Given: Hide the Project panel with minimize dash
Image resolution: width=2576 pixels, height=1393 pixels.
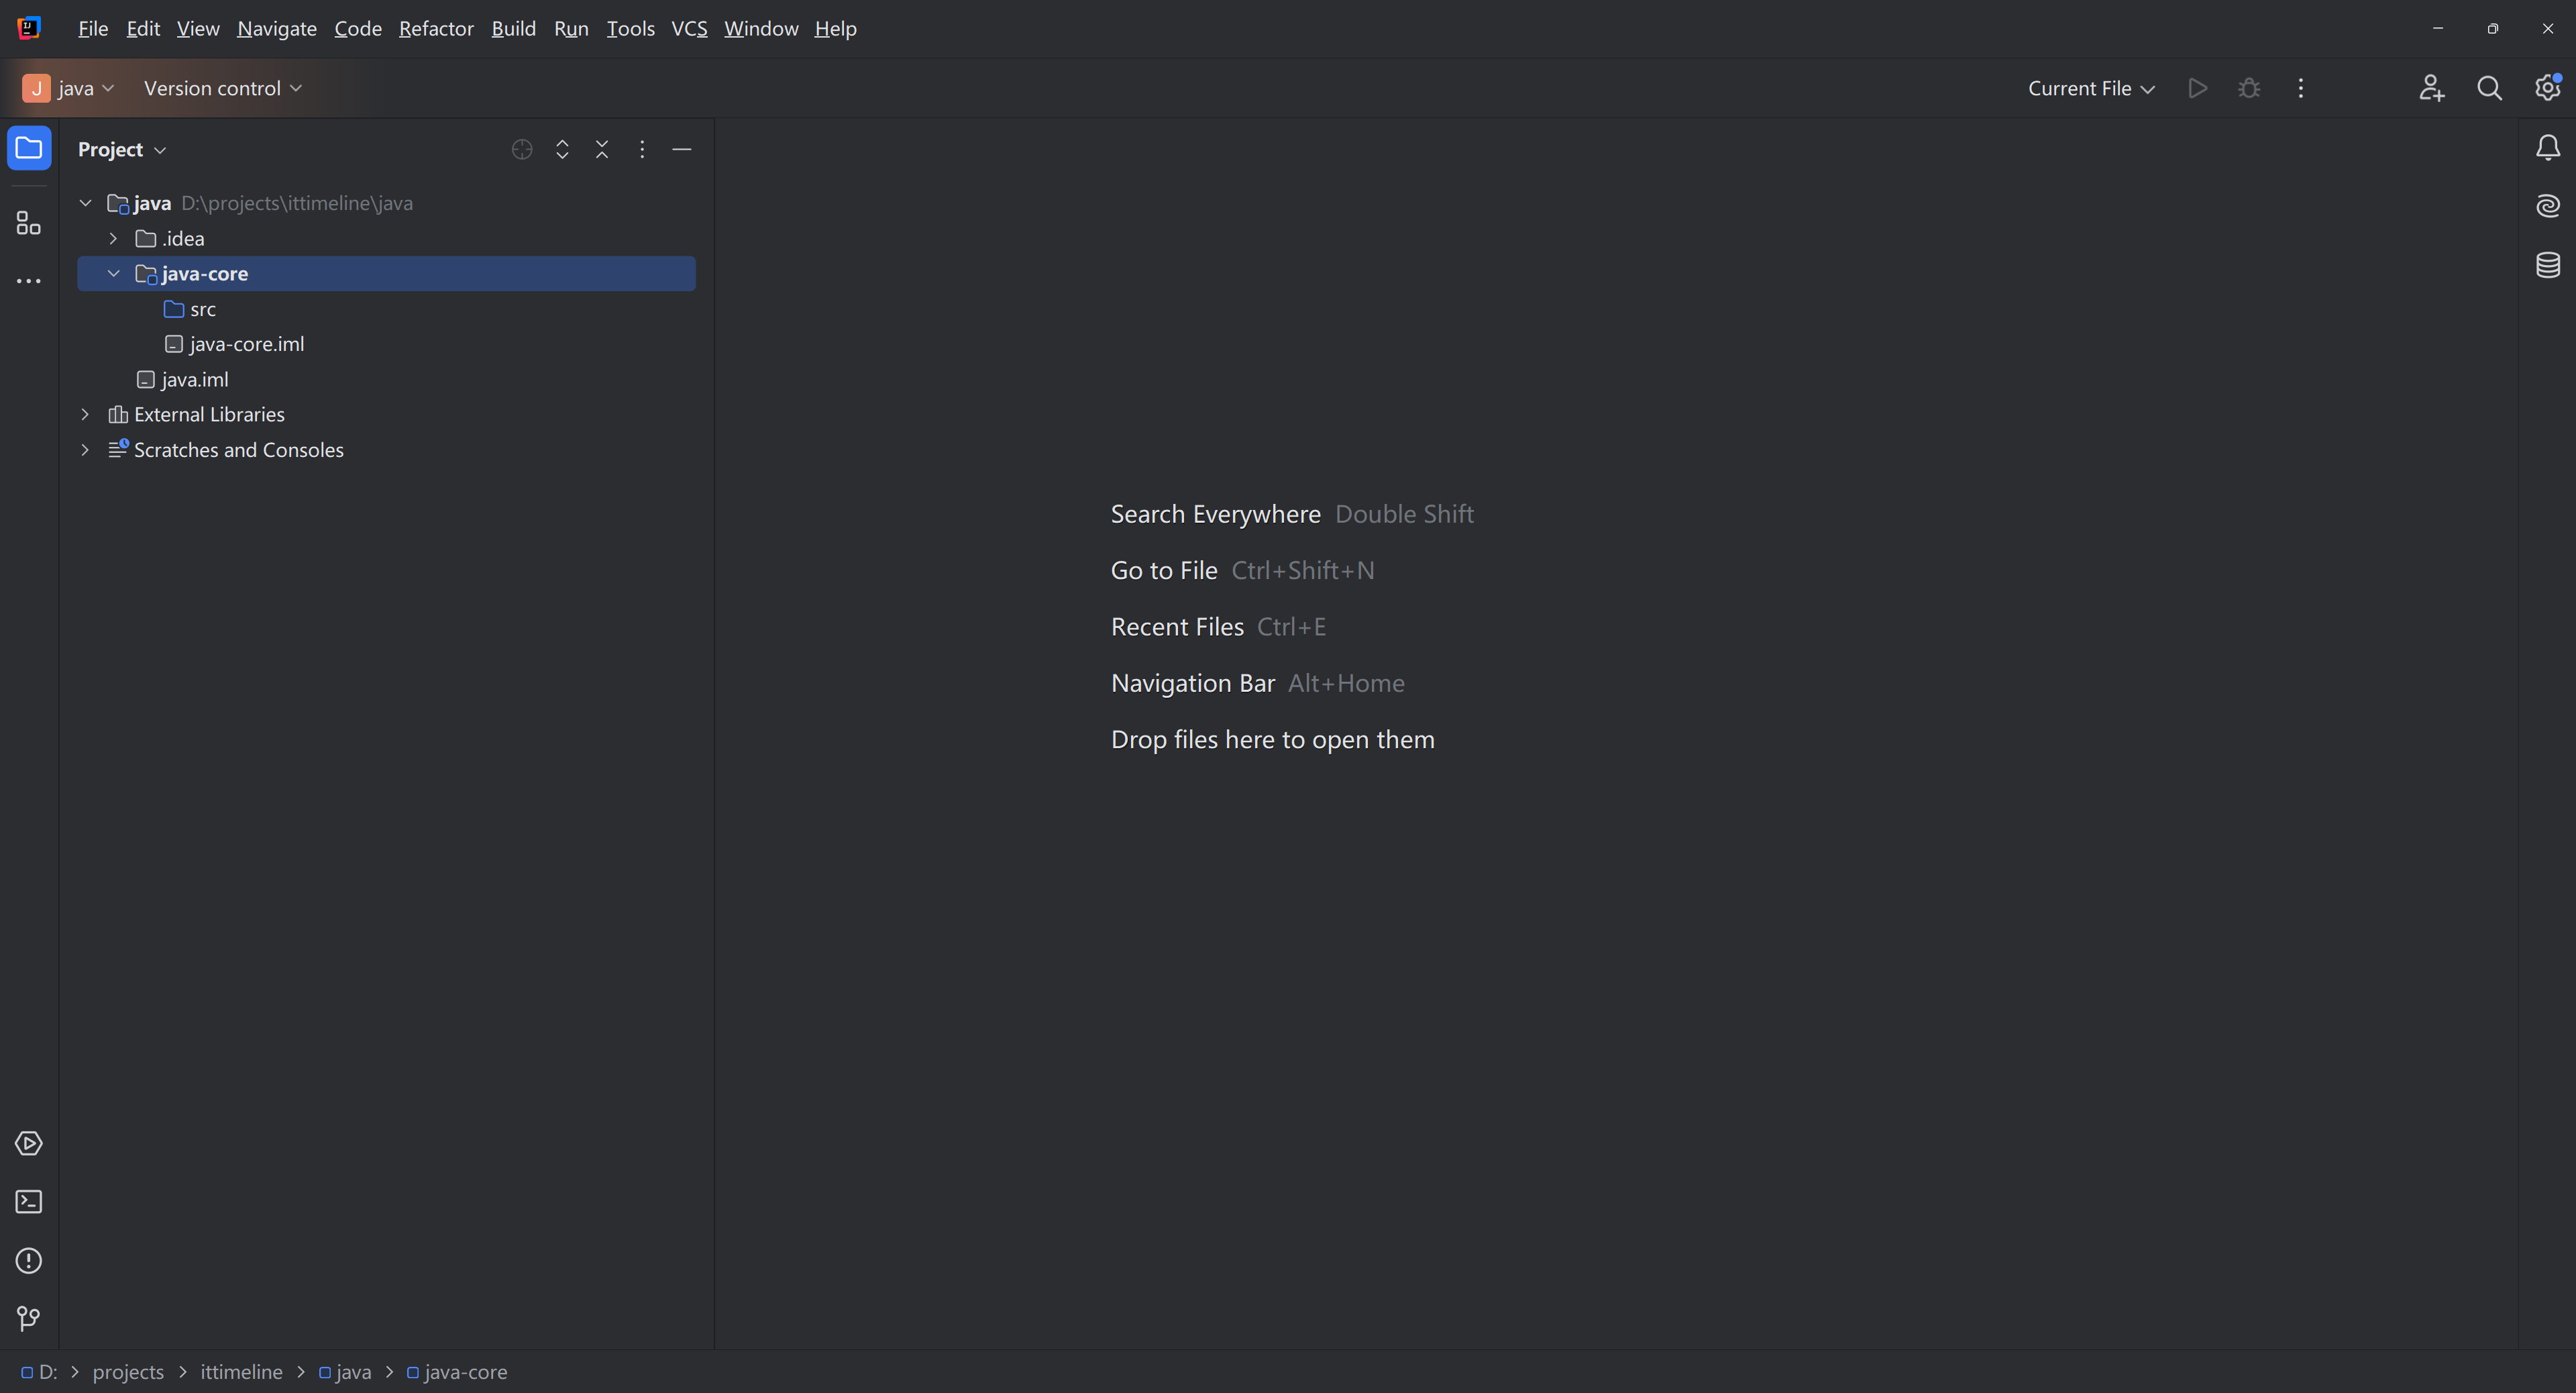Looking at the screenshot, I should point(682,149).
